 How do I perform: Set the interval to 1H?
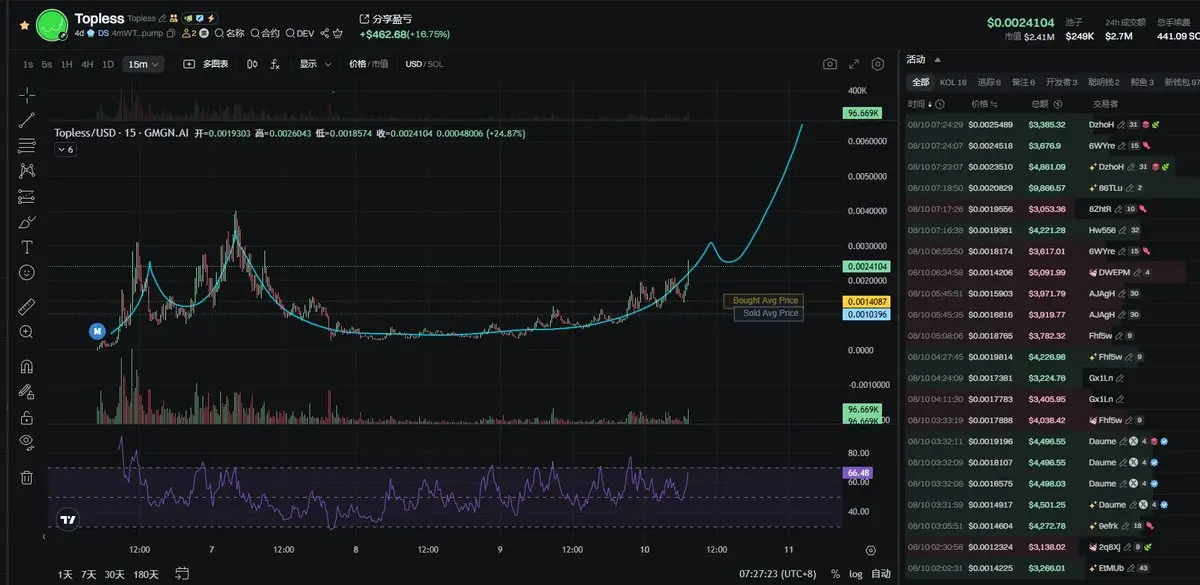tap(66, 64)
